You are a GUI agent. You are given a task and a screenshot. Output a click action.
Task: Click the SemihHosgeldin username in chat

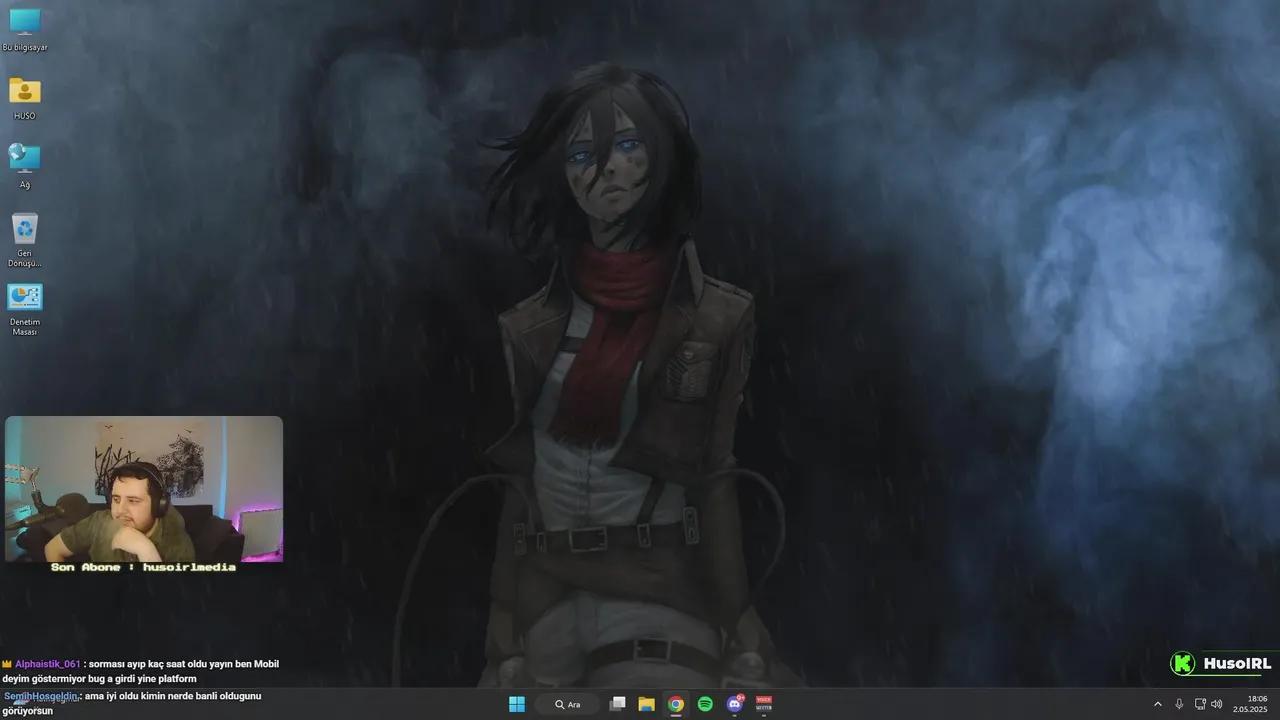coord(41,696)
